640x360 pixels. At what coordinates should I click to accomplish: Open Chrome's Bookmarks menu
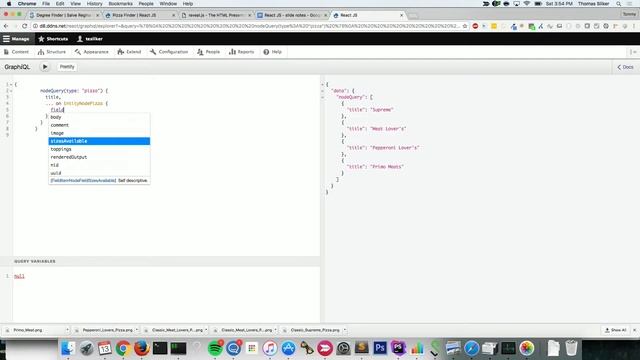point(120,4)
